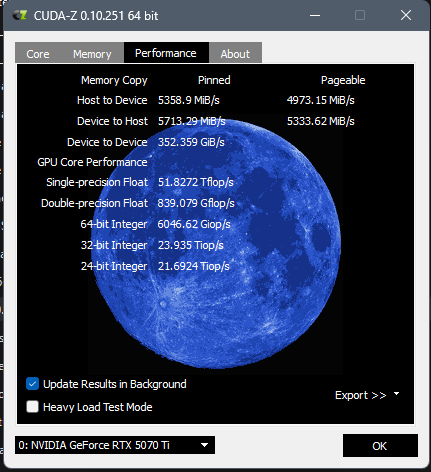Minimize the CUDA-Z window
431x472 pixels.
coord(315,15)
